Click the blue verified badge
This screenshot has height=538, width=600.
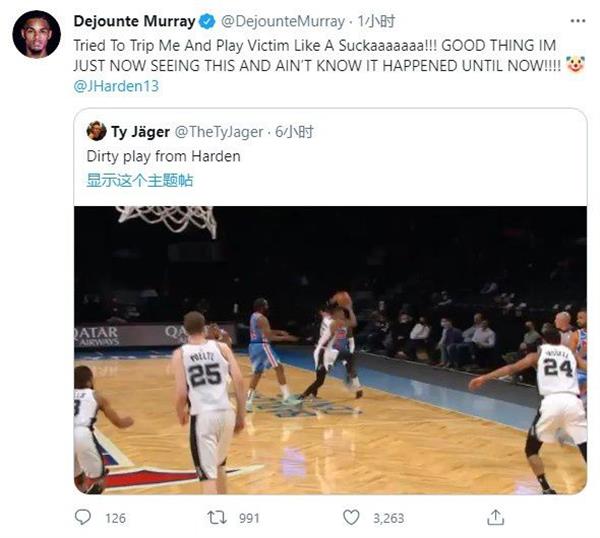[x=208, y=21]
